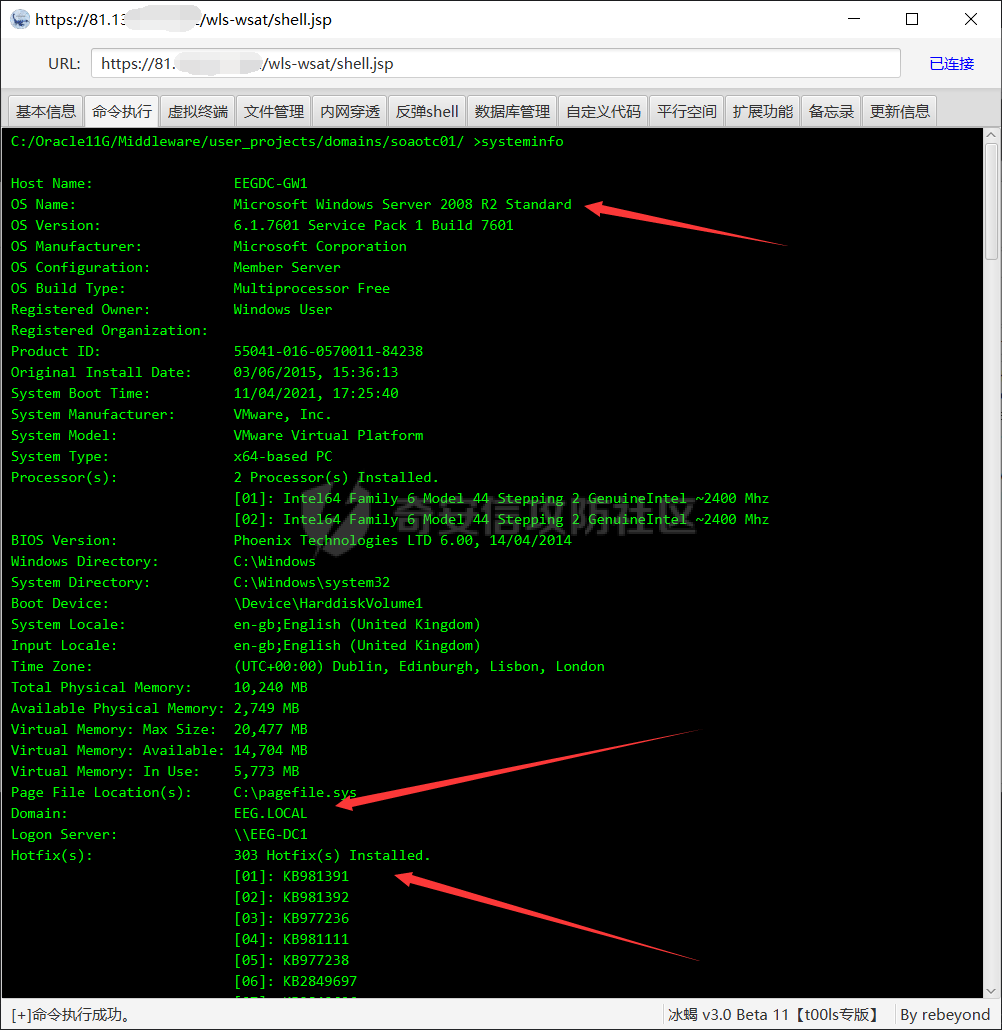Image resolution: width=1002 pixels, height=1030 pixels.
Task: Click the scrollbar down arrow
Action: coord(991,991)
